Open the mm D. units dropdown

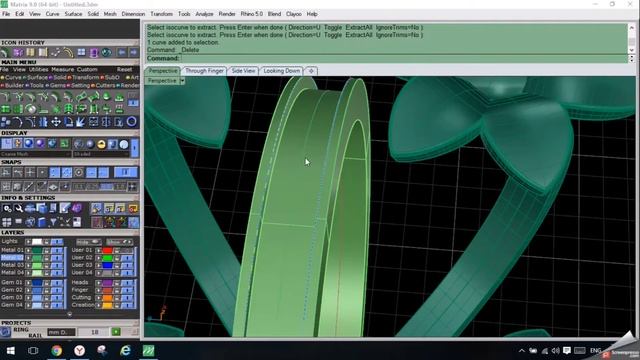coord(62,332)
